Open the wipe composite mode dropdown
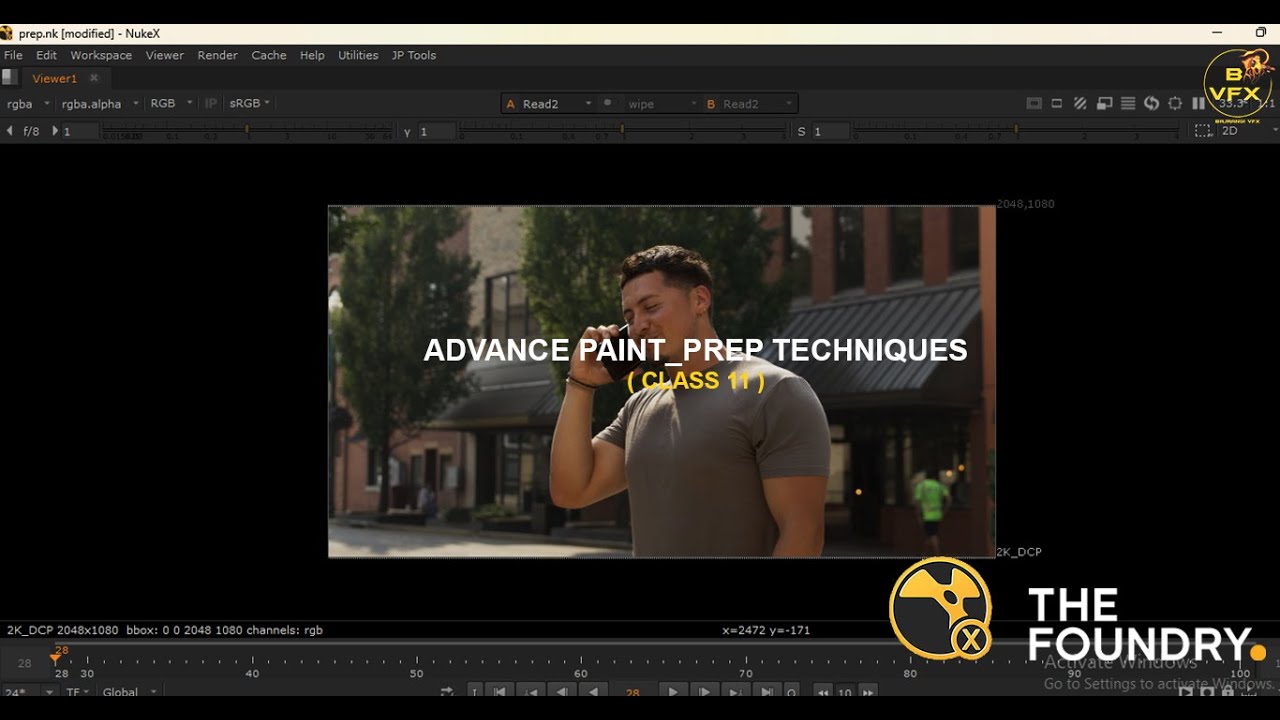Image resolution: width=1280 pixels, height=720 pixels. [x=662, y=104]
